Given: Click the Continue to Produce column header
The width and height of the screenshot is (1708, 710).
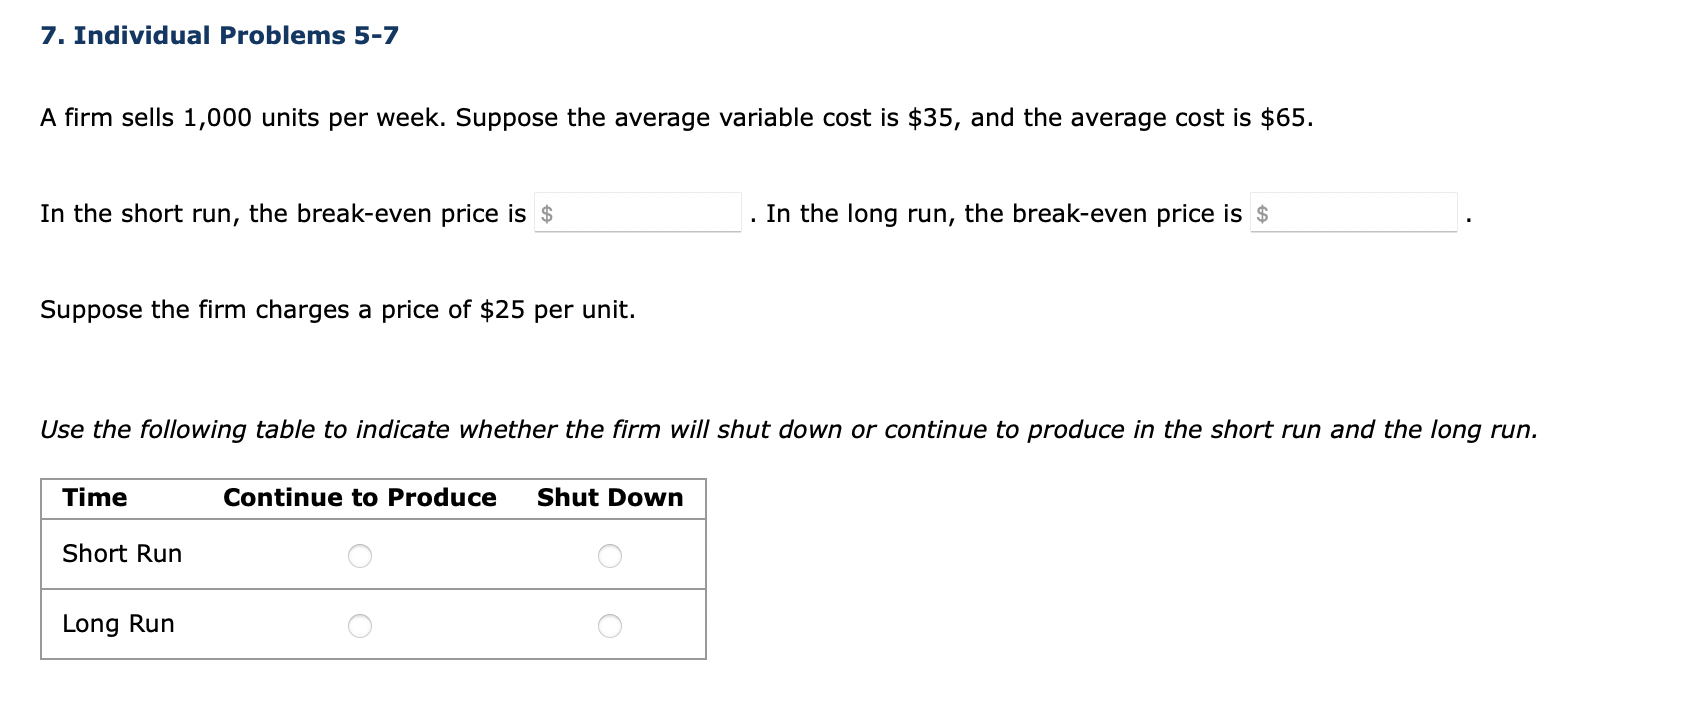Looking at the screenshot, I should point(360,497).
